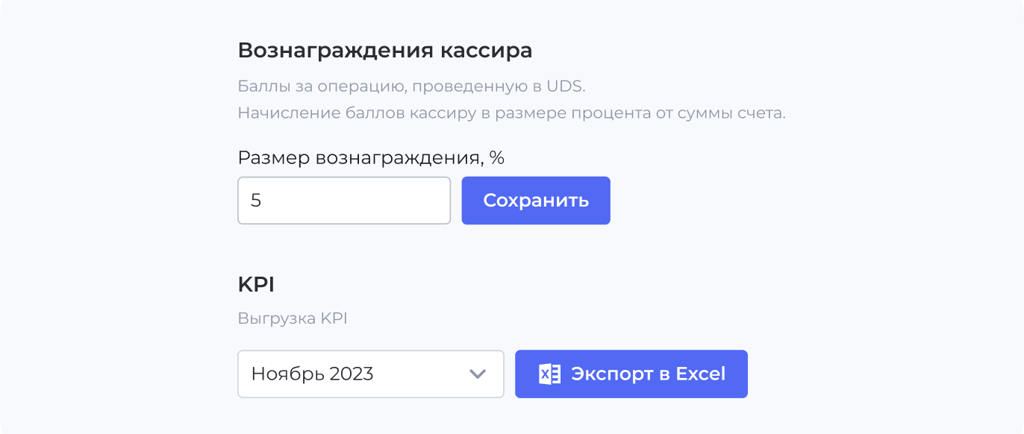
Task: Click the Размер вознаграждения, % label
Action: [x=371, y=158]
